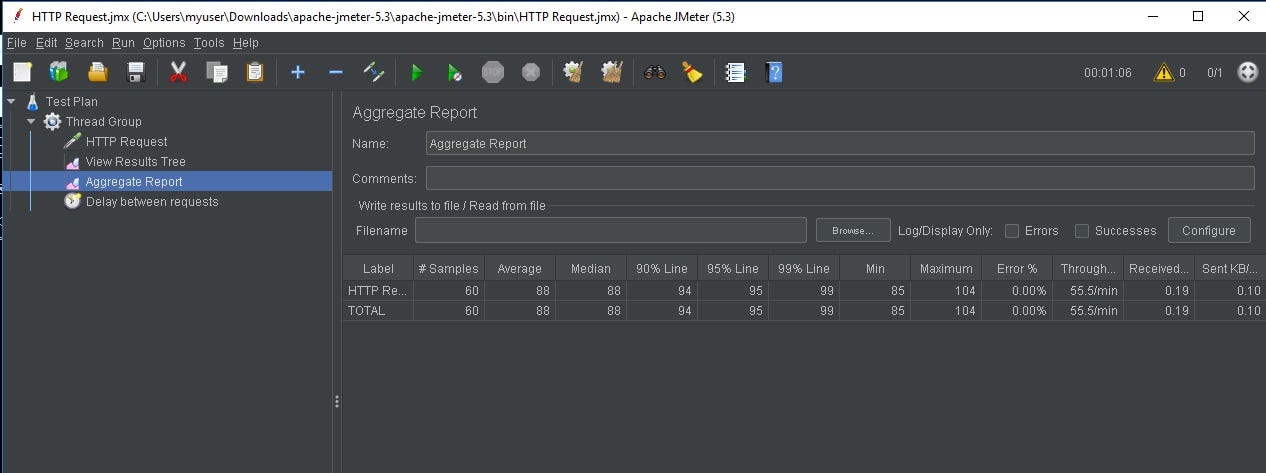1266x473 pixels.
Task: Click the Toggle enable/disable element icon
Action: [x=374, y=72]
